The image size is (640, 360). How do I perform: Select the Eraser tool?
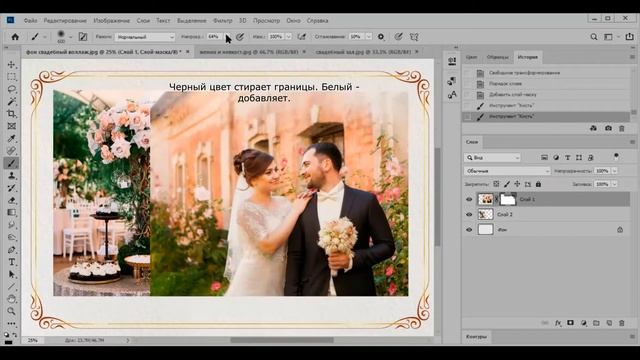coord(11,200)
